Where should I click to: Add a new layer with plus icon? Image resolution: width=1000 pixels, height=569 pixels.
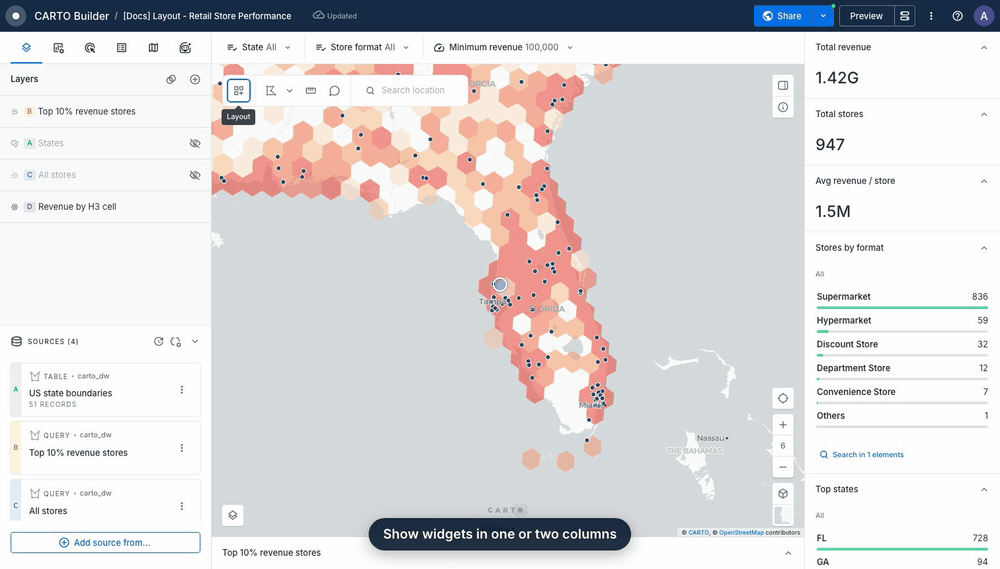[x=195, y=79]
